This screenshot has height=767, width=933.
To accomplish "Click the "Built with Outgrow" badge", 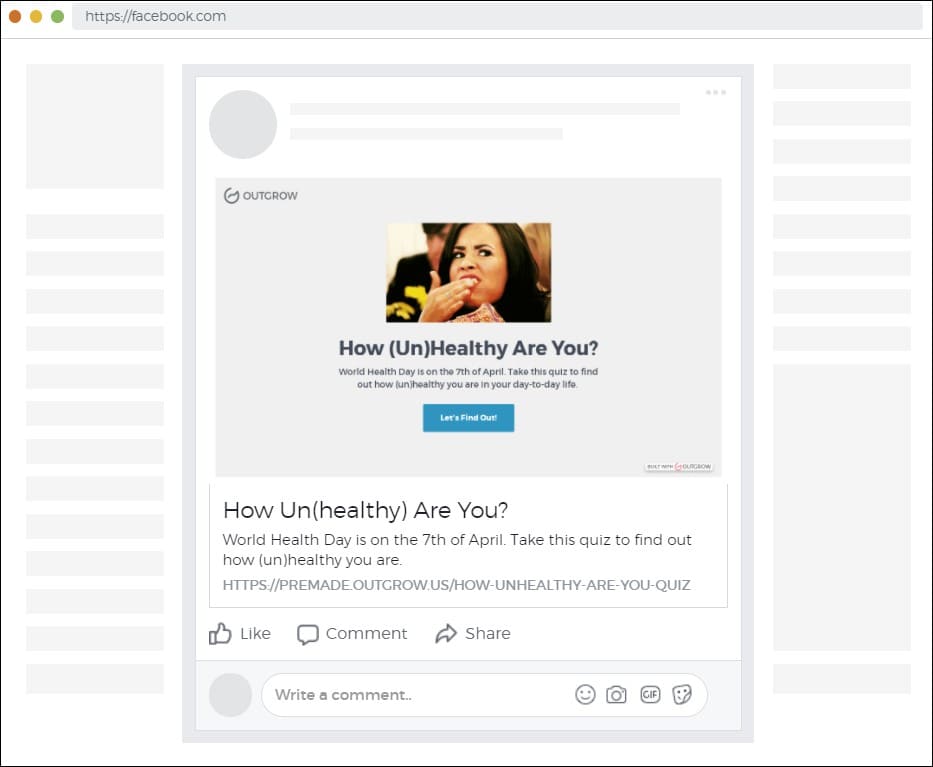I will (678, 466).
